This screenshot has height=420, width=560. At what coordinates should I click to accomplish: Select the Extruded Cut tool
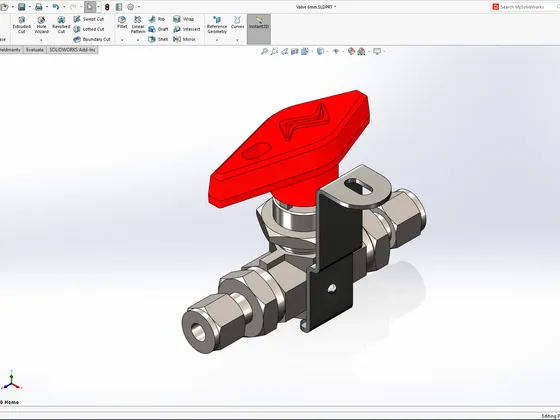pos(22,25)
